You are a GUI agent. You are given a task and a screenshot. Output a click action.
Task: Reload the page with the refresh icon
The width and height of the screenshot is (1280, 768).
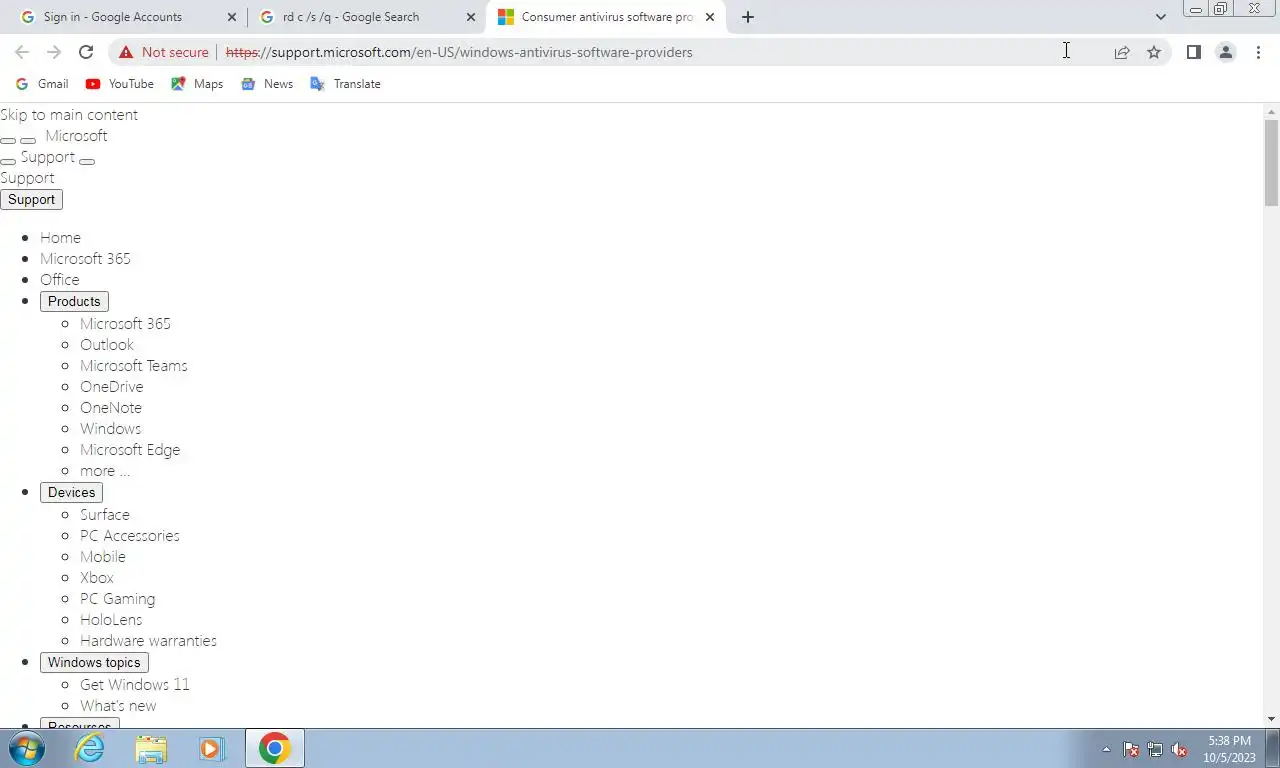[86, 52]
